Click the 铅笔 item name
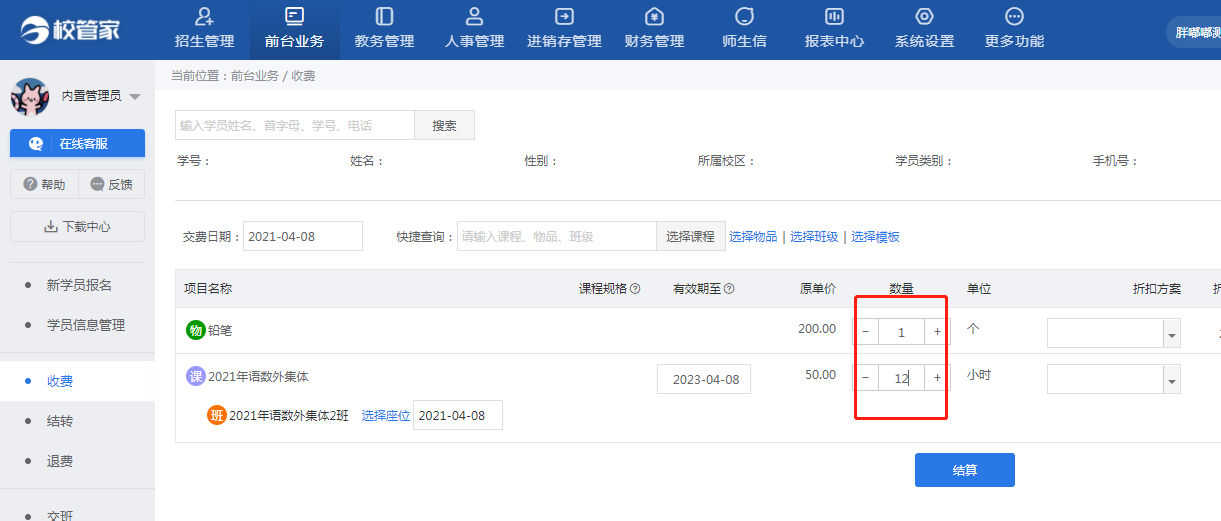 click(x=220, y=330)
